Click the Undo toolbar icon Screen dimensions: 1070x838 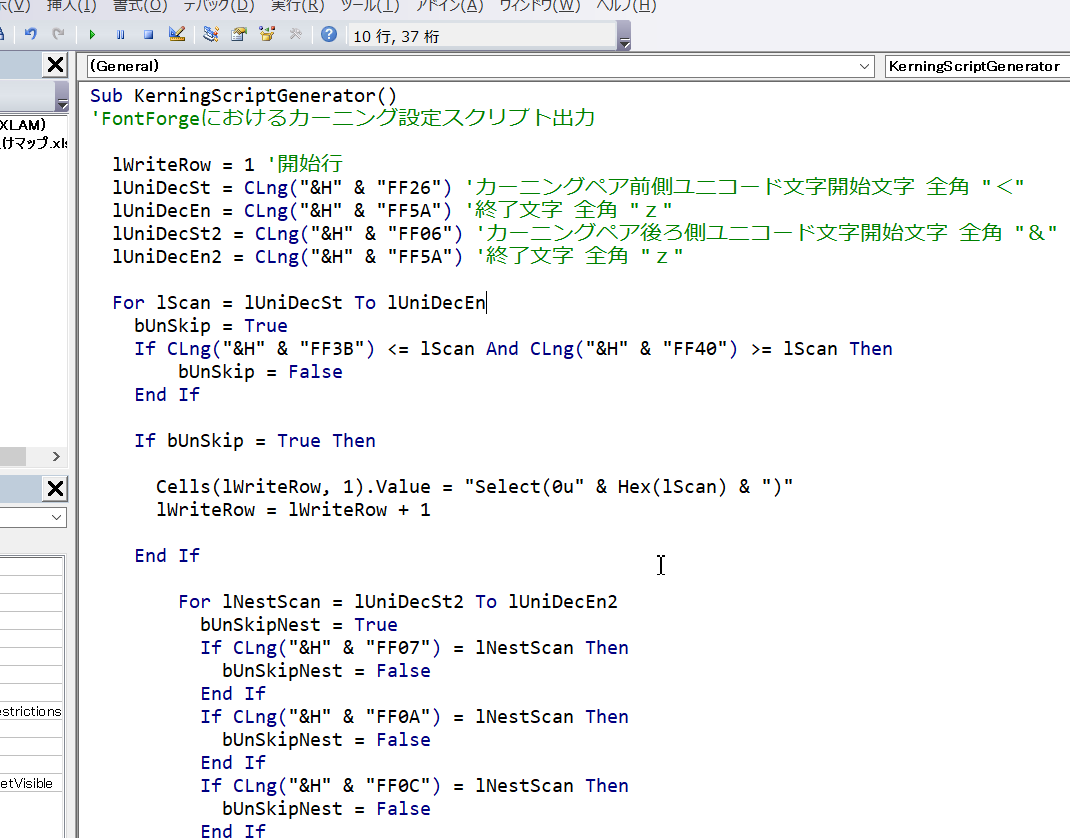pos(30,35)
